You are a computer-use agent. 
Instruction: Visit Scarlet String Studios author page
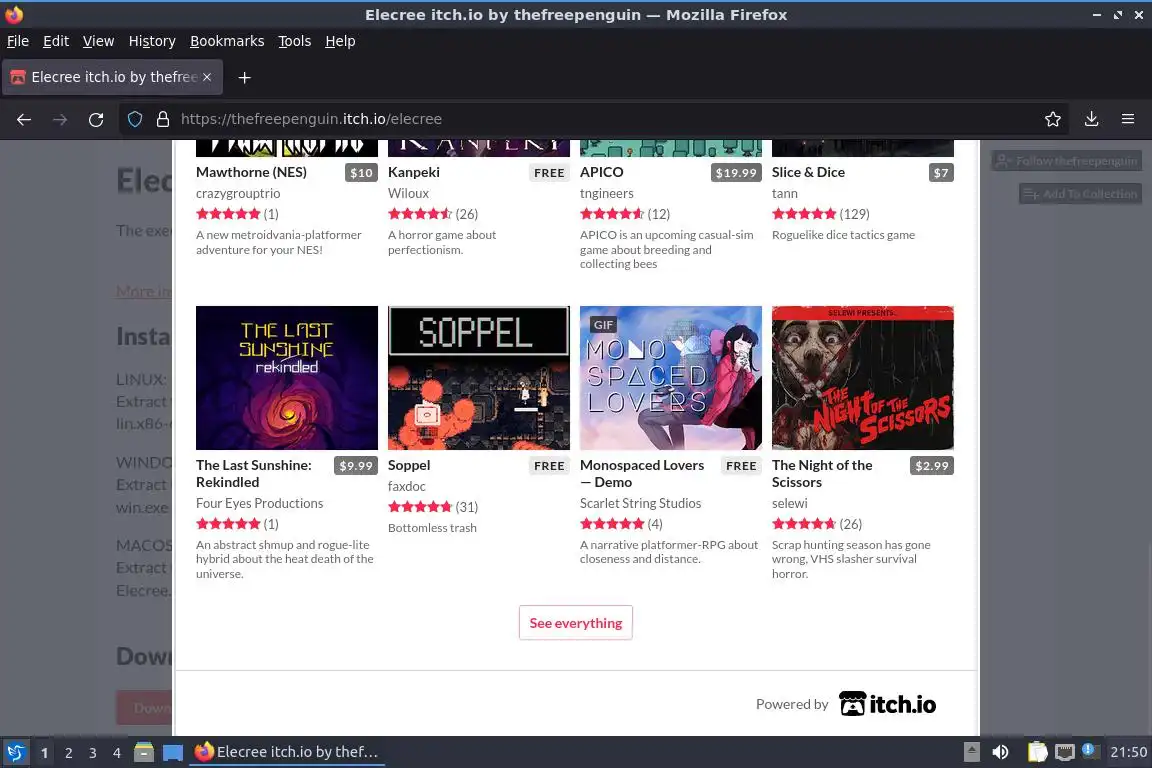[x=640, y=503]
